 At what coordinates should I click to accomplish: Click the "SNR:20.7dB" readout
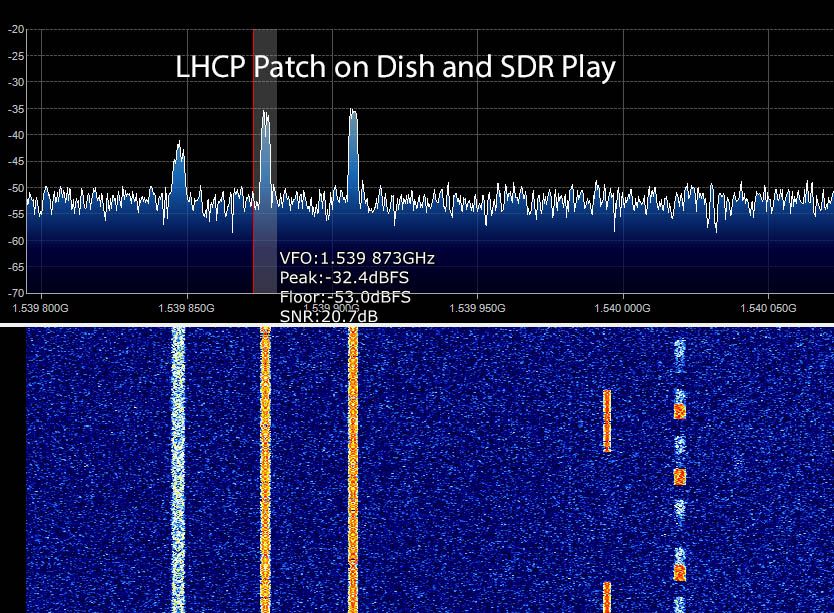pyautogui.click(x=329, y=316)
